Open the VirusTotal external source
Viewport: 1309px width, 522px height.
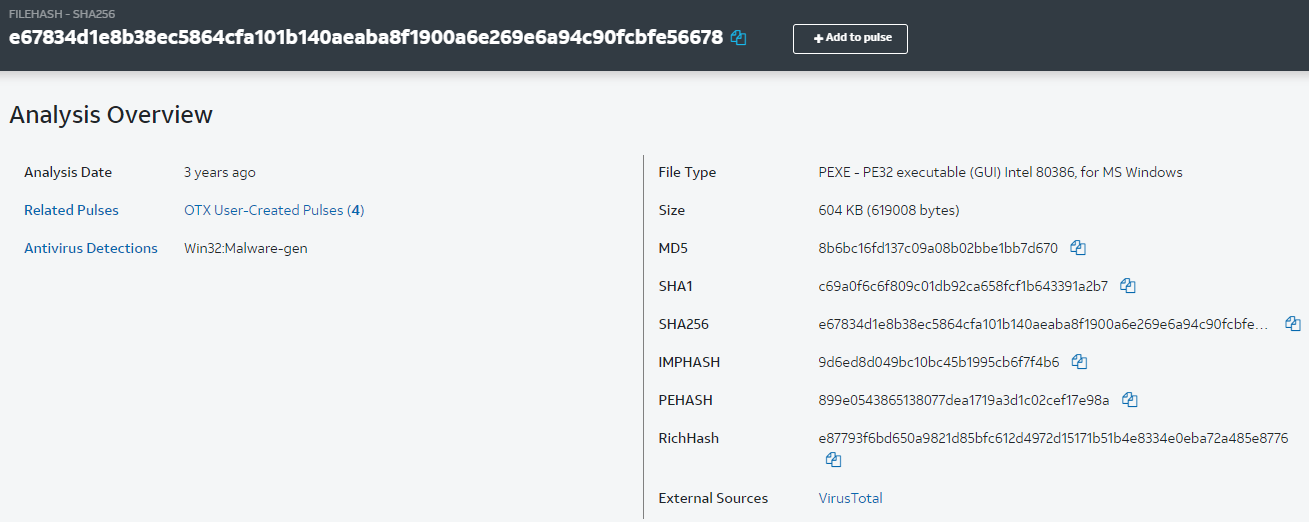coord(850,498)
